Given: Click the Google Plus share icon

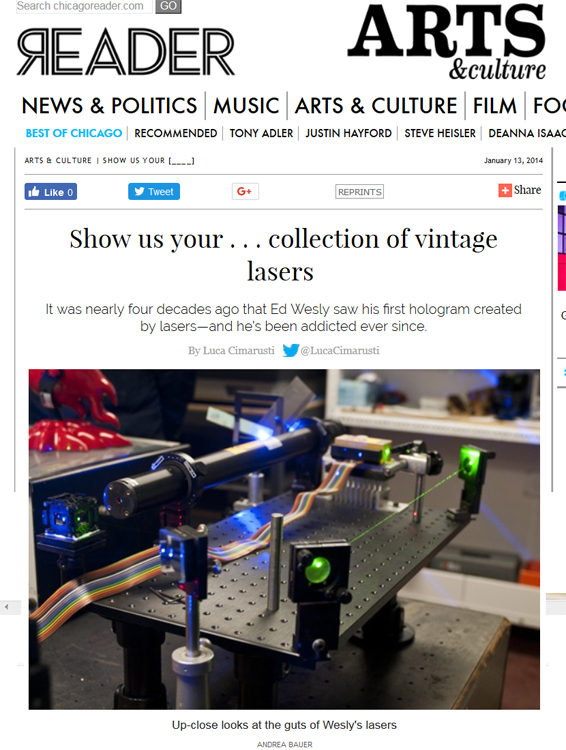Looking at the screenshot, I should [245, 191].
